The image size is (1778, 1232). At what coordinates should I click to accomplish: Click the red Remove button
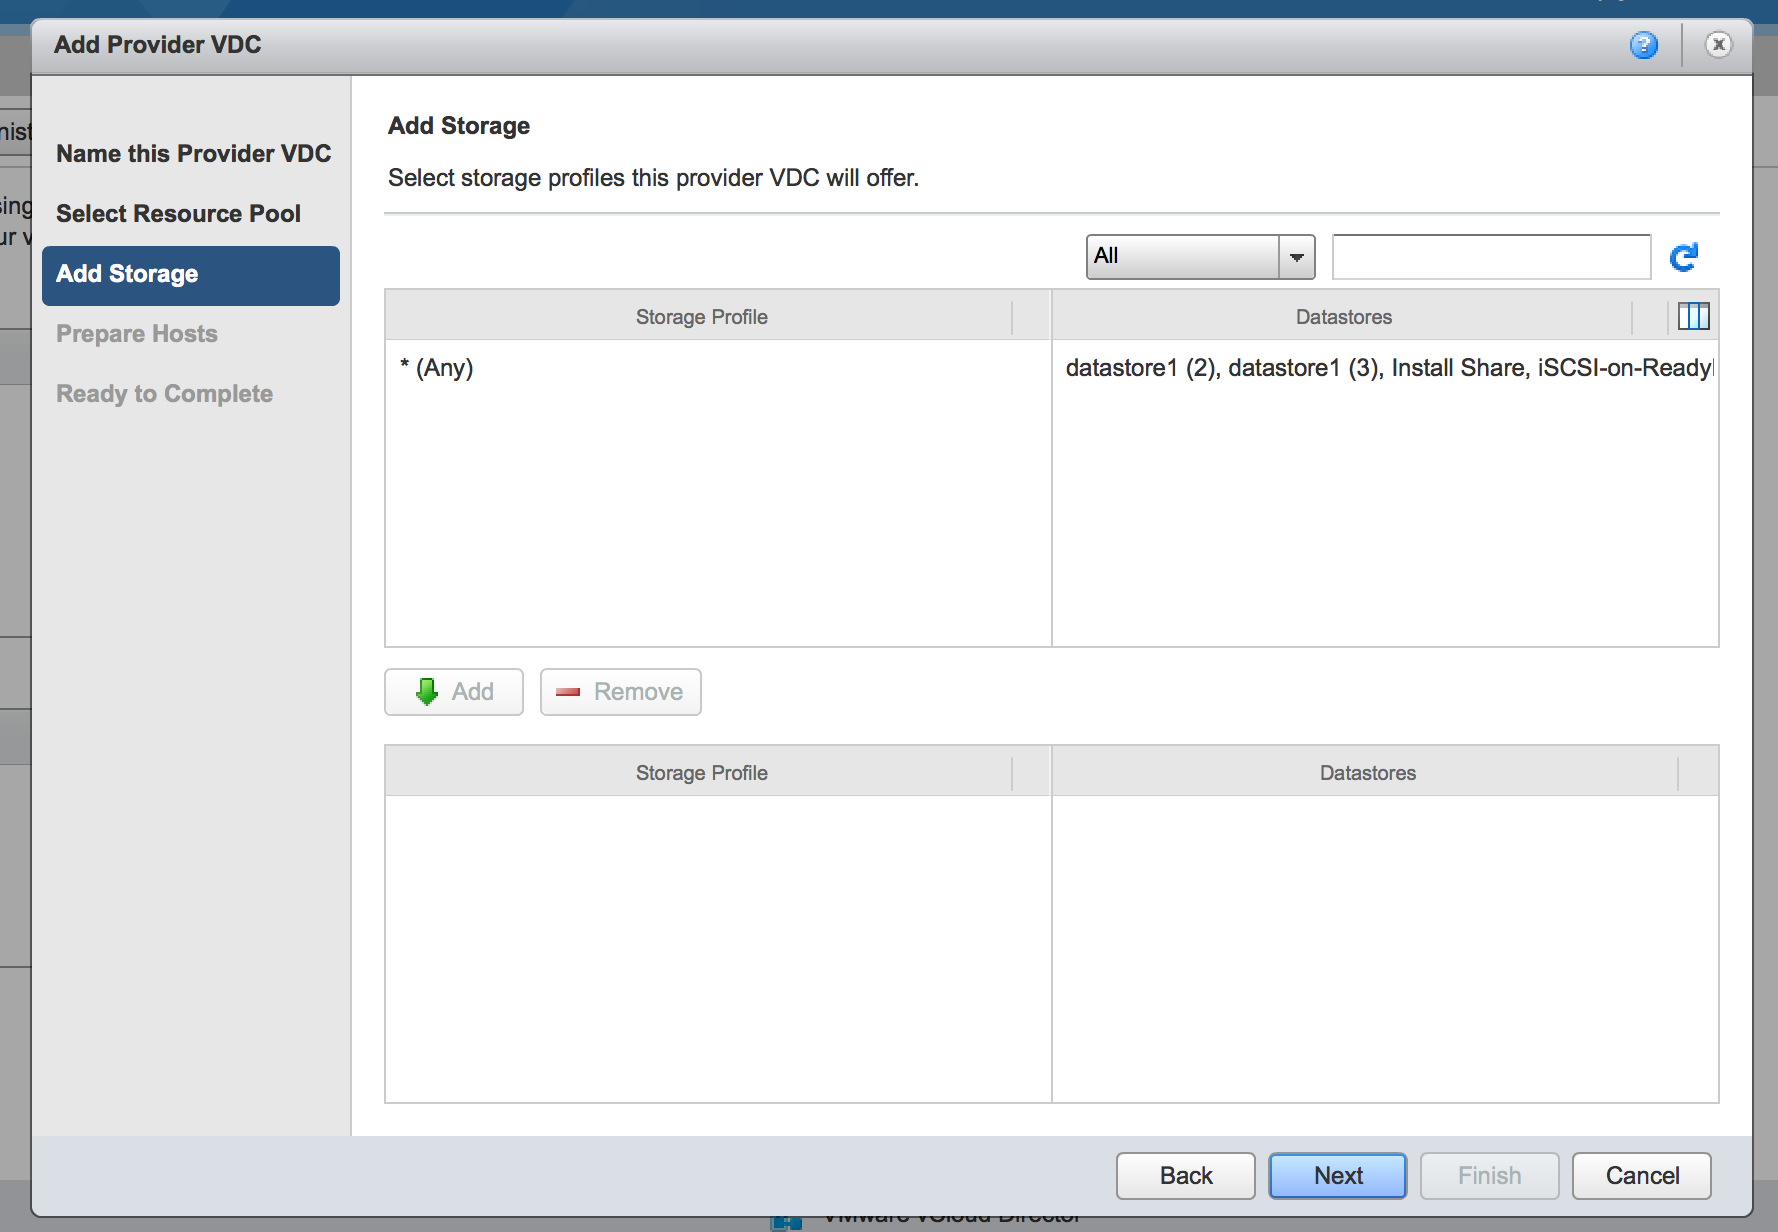click(620, 692)
